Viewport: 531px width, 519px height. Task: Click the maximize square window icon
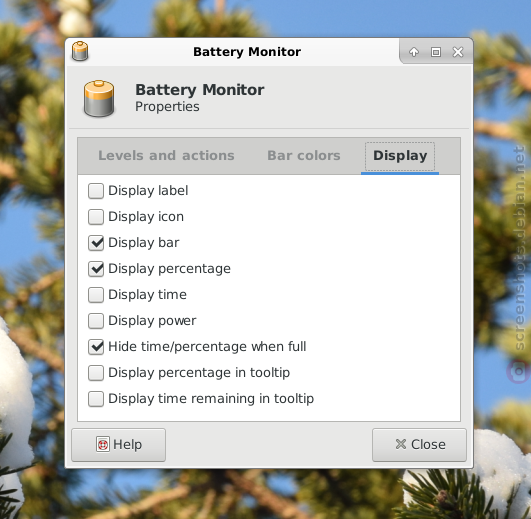point(436,52)
